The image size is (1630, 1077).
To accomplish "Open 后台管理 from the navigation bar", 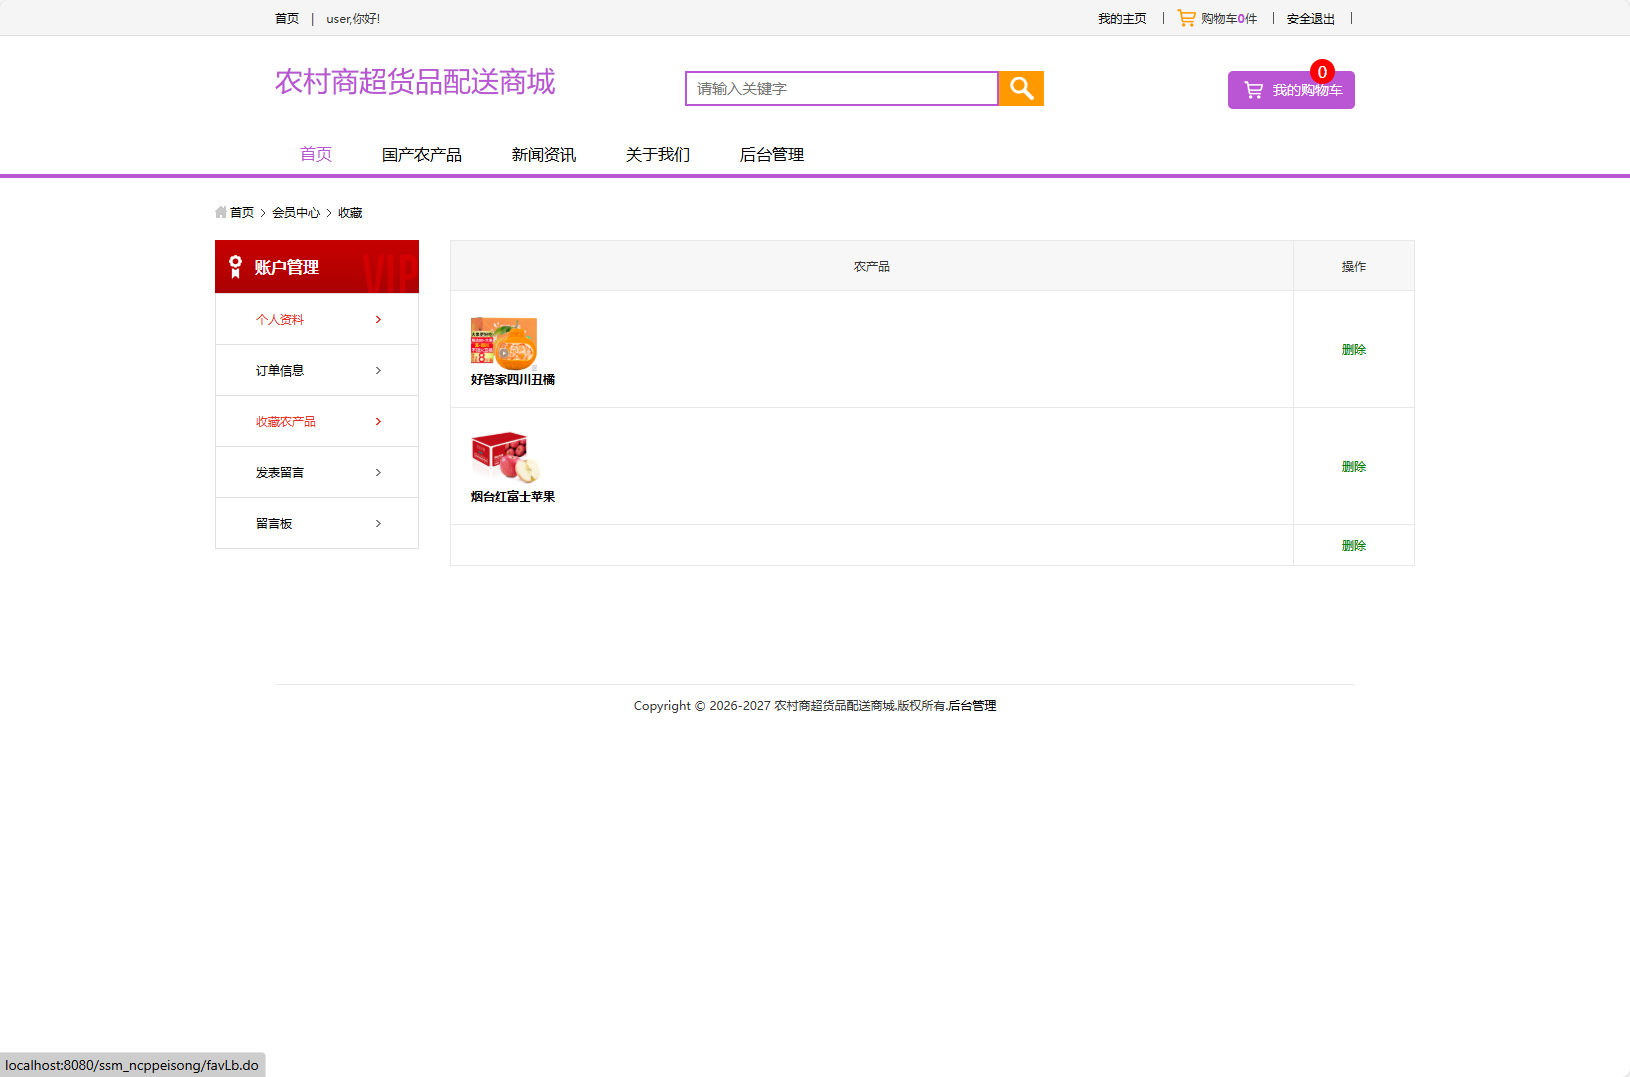I will coord(771,154).
